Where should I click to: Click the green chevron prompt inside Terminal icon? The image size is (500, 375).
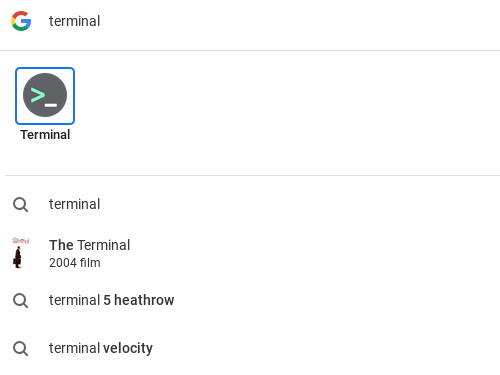(x=38, y=94)
